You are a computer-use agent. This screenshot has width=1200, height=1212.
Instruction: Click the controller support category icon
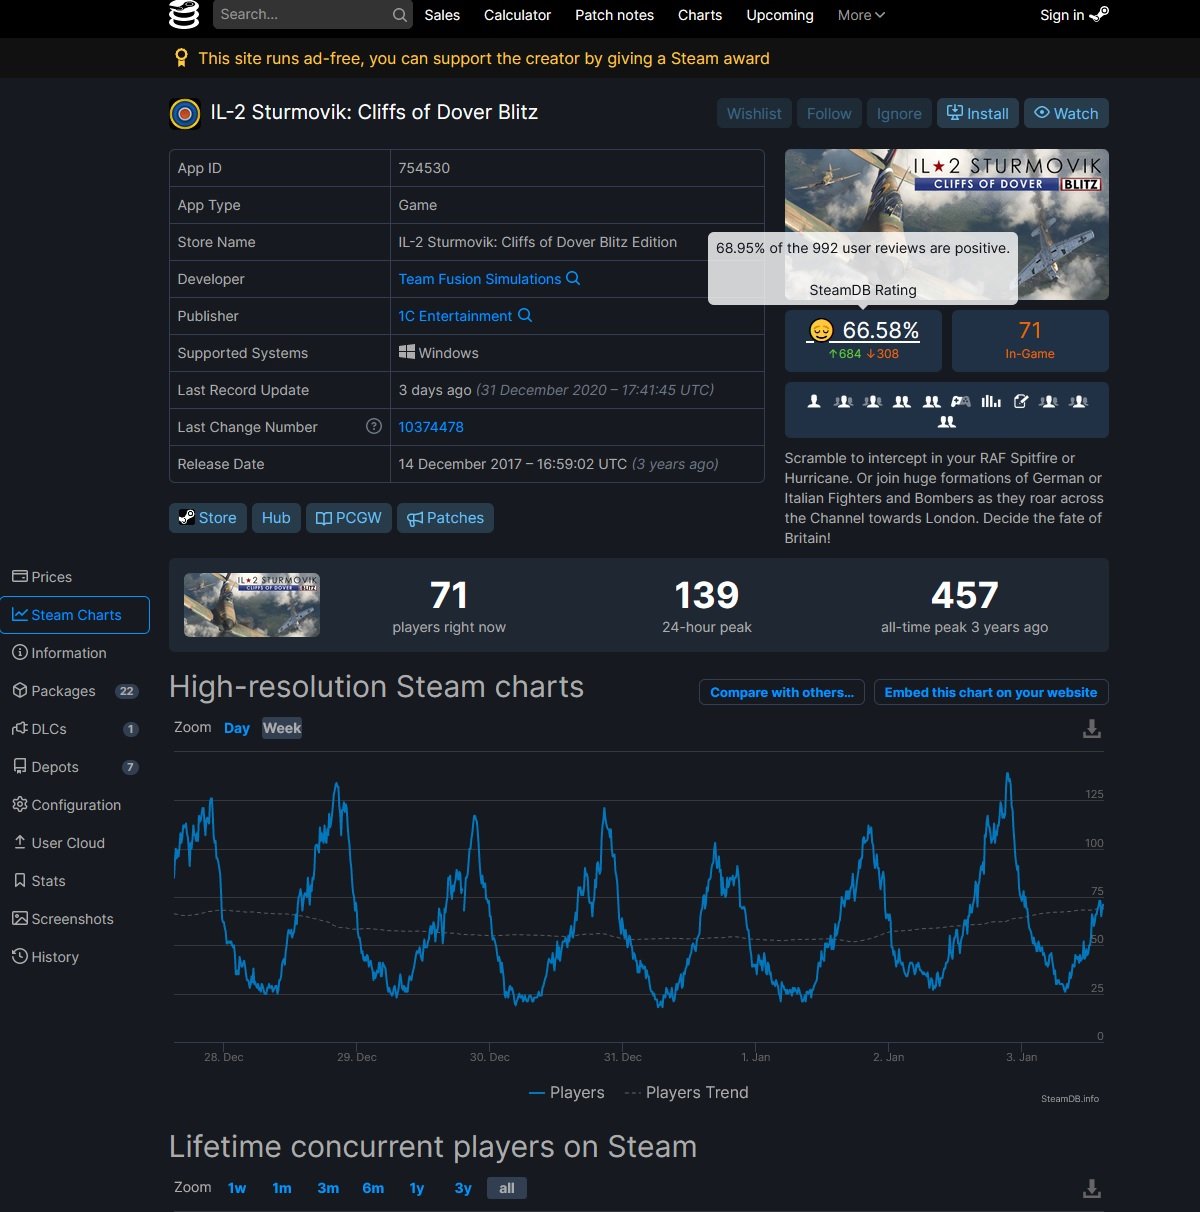pos(961,401)
